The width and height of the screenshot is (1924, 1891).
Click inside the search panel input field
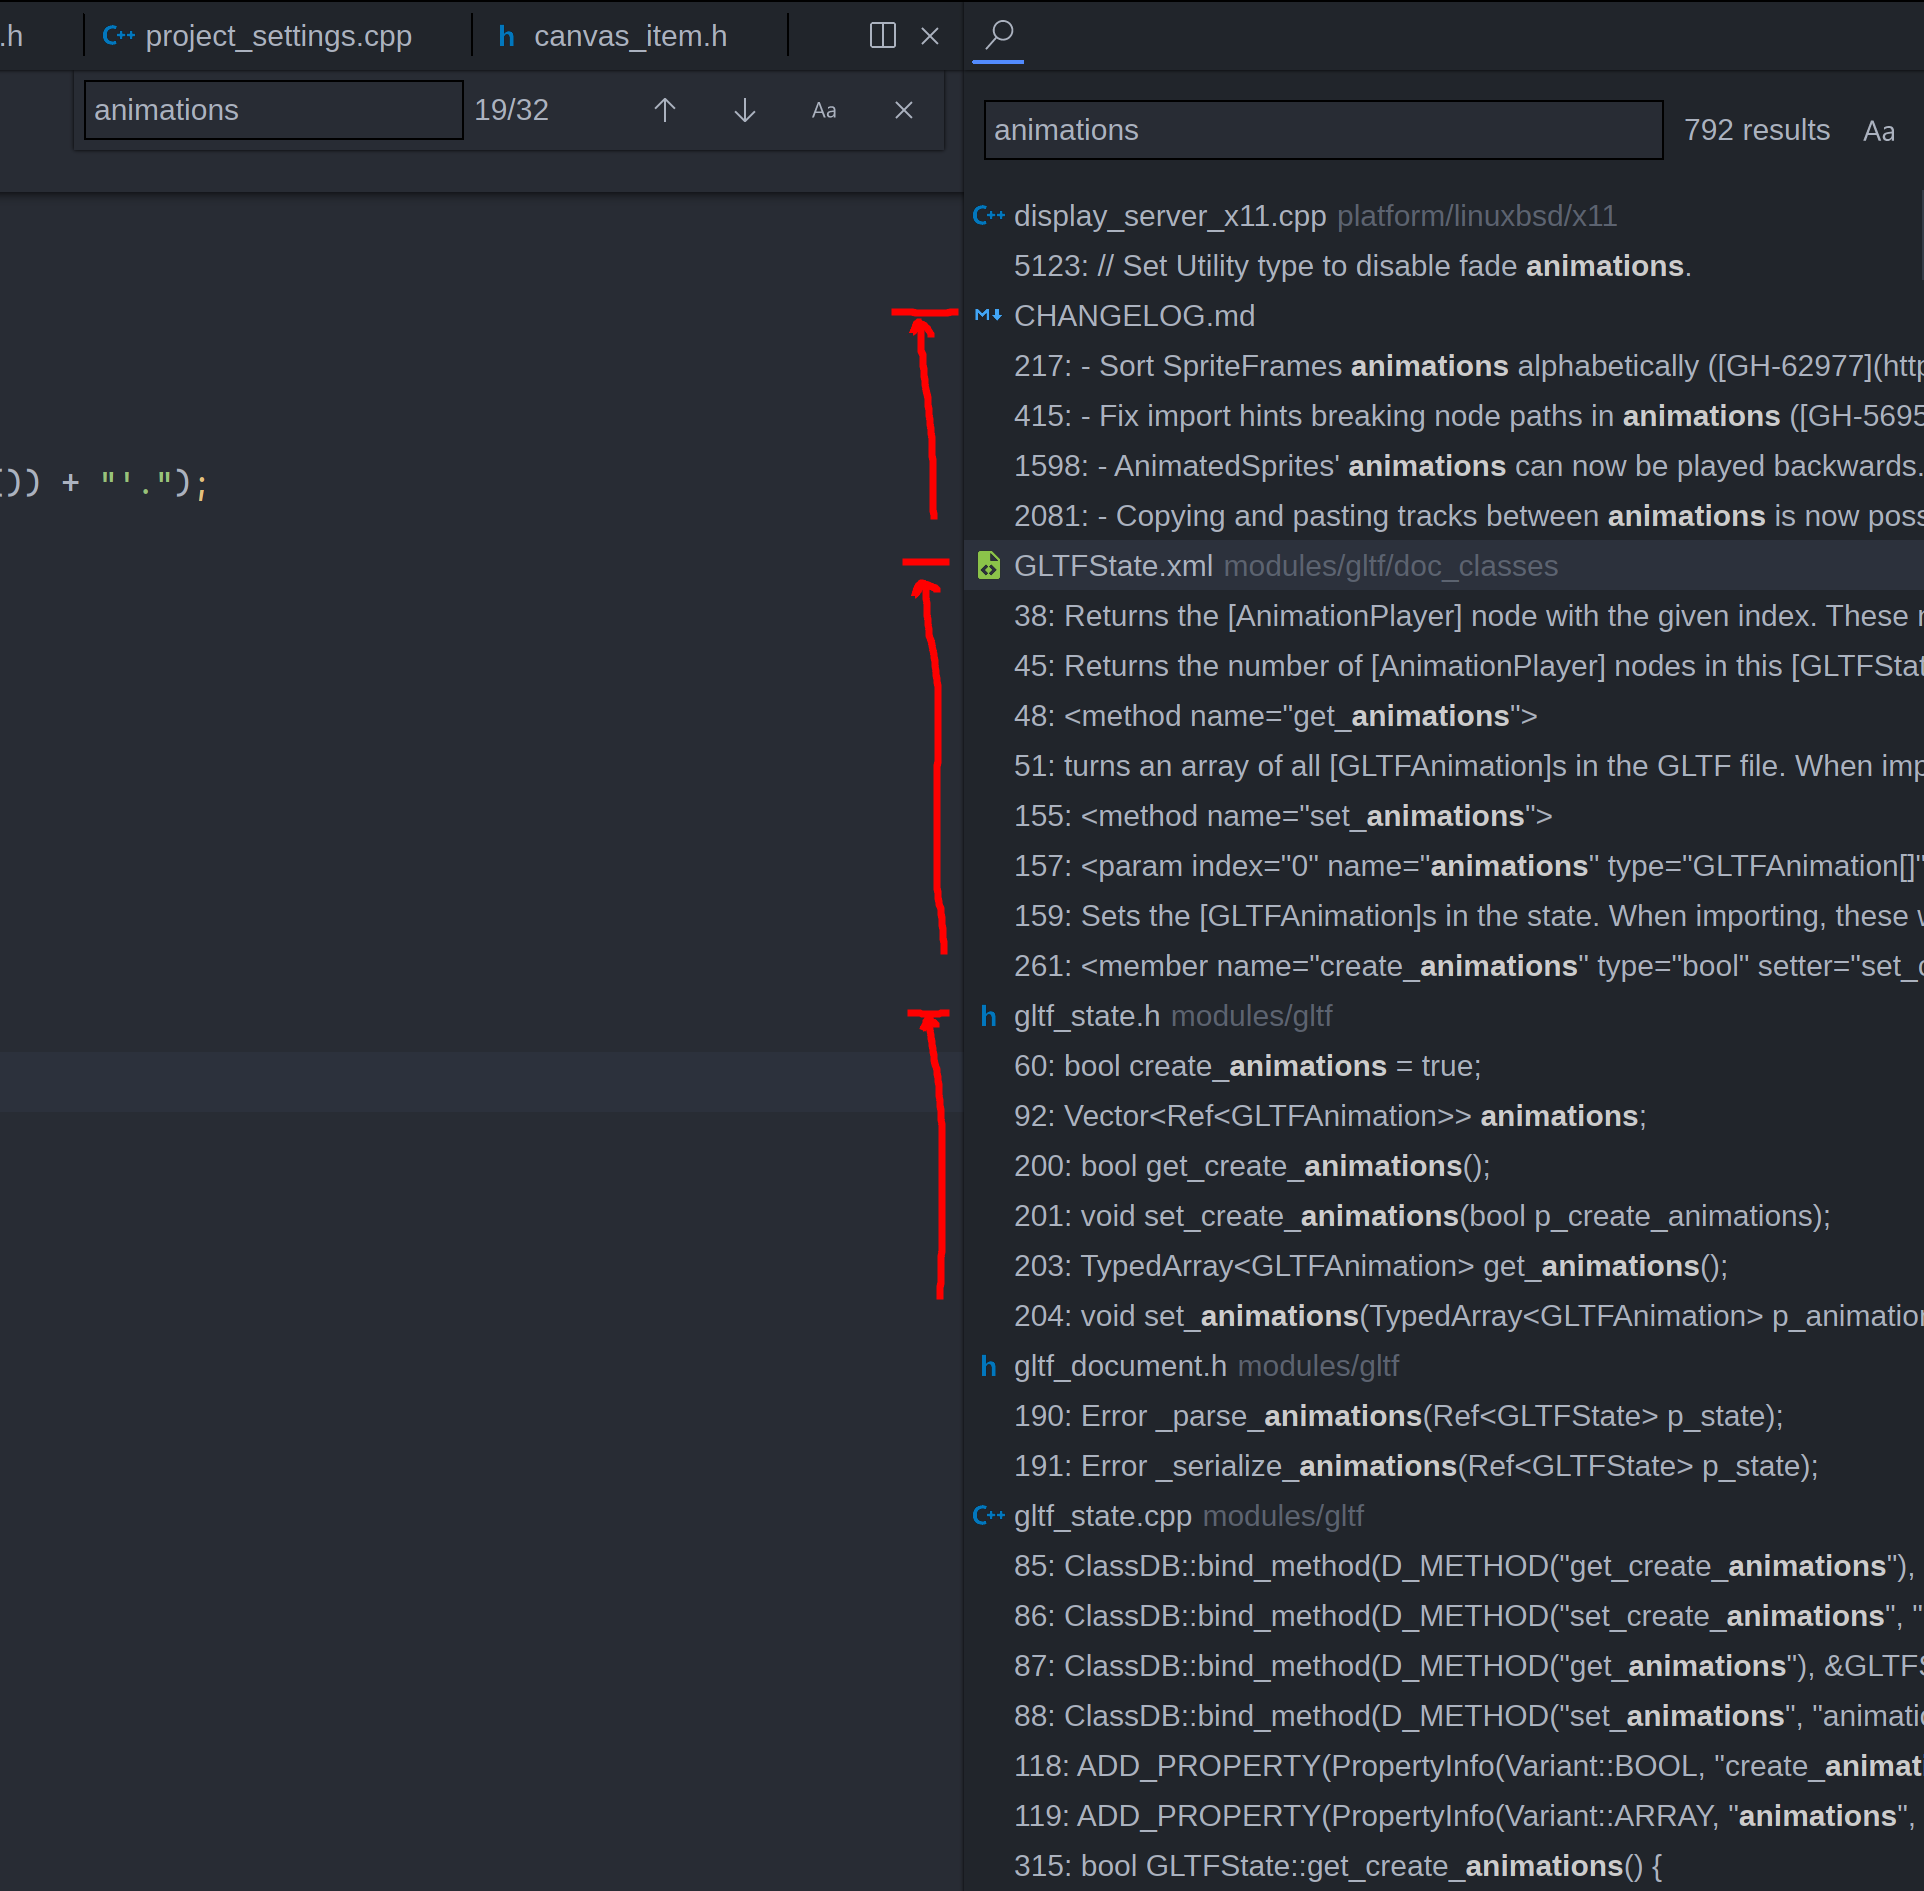click(x=1322, y=130)
